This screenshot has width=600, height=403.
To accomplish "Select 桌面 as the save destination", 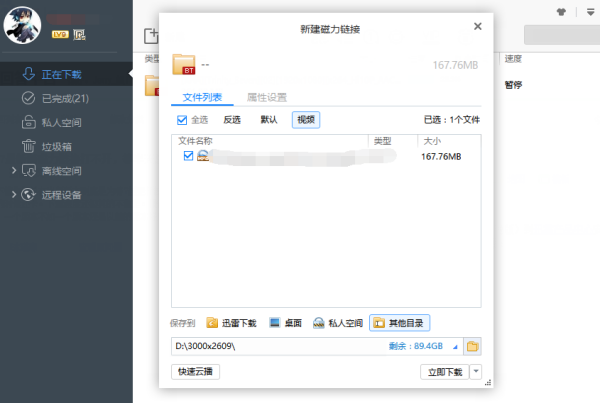I will tap(285, 323).
